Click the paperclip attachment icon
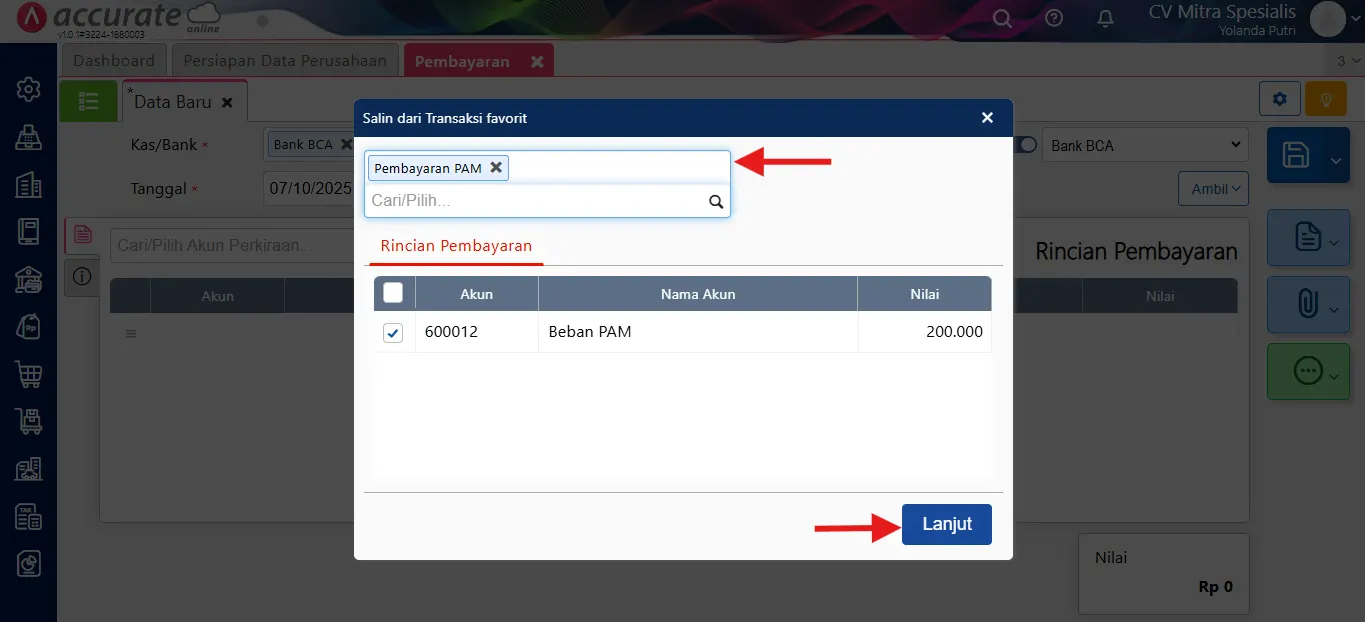 point(1306,304)
